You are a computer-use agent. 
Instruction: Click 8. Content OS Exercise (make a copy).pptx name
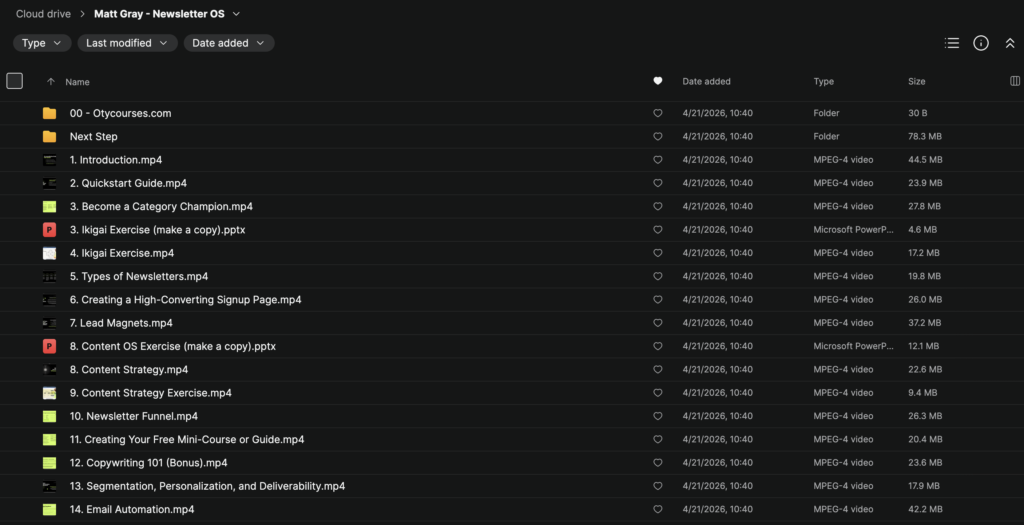coord(172,346)
